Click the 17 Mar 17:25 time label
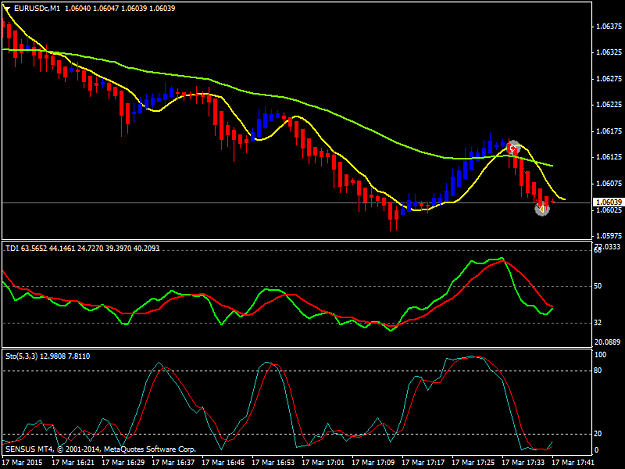Viewport: 625px width, 469px height. (x=473, y=462)
